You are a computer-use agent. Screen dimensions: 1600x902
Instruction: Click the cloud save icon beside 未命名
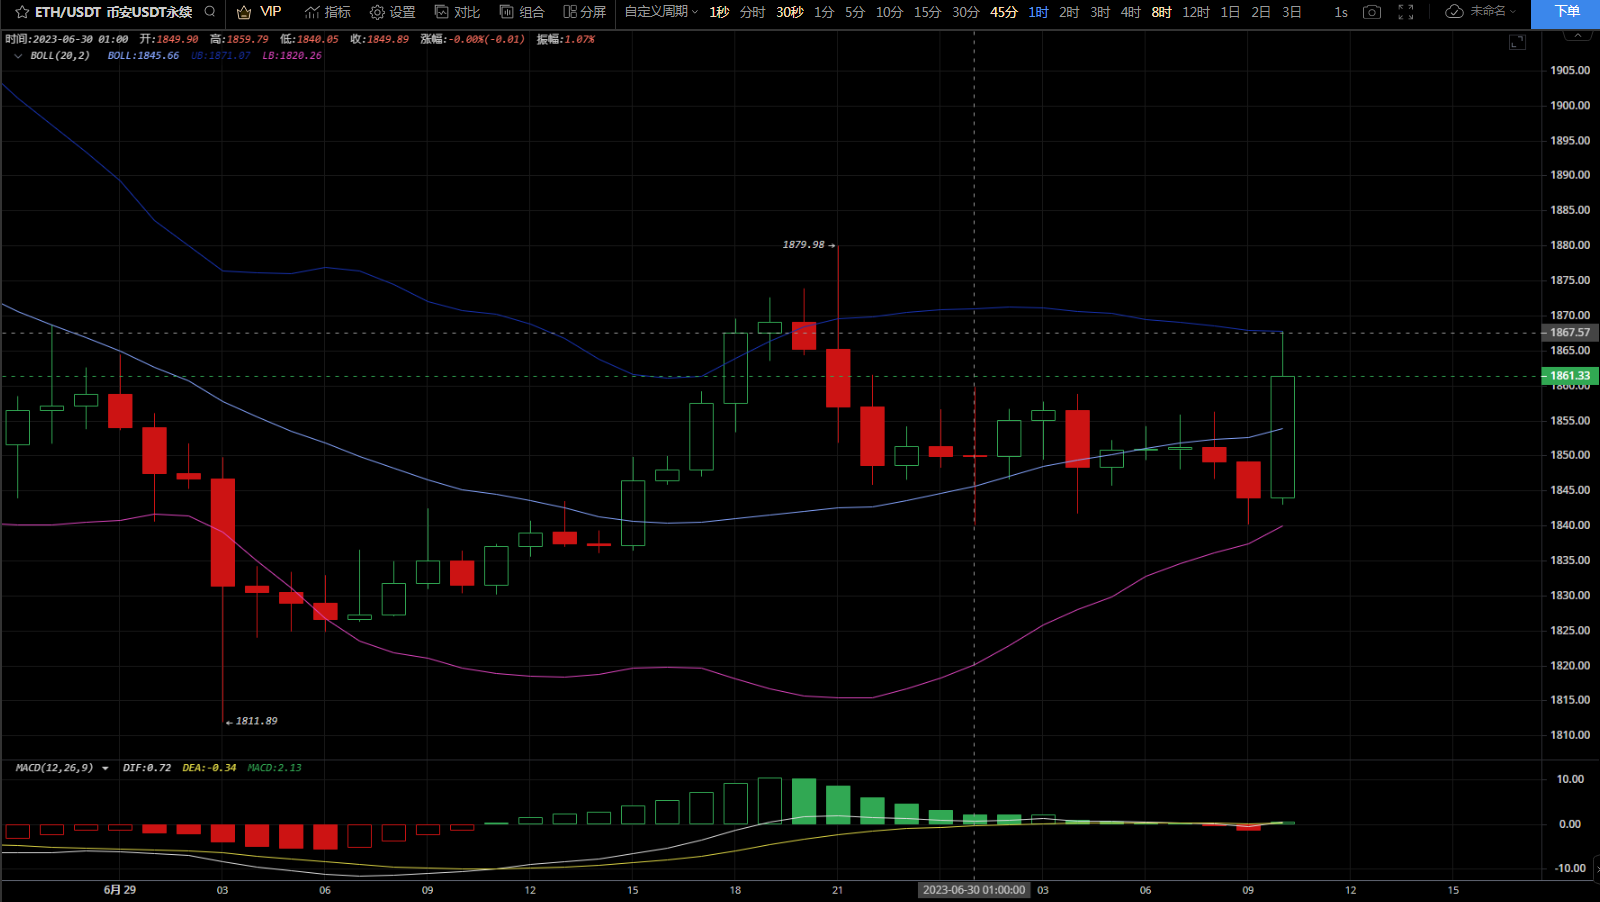(x=1455, y=12)
